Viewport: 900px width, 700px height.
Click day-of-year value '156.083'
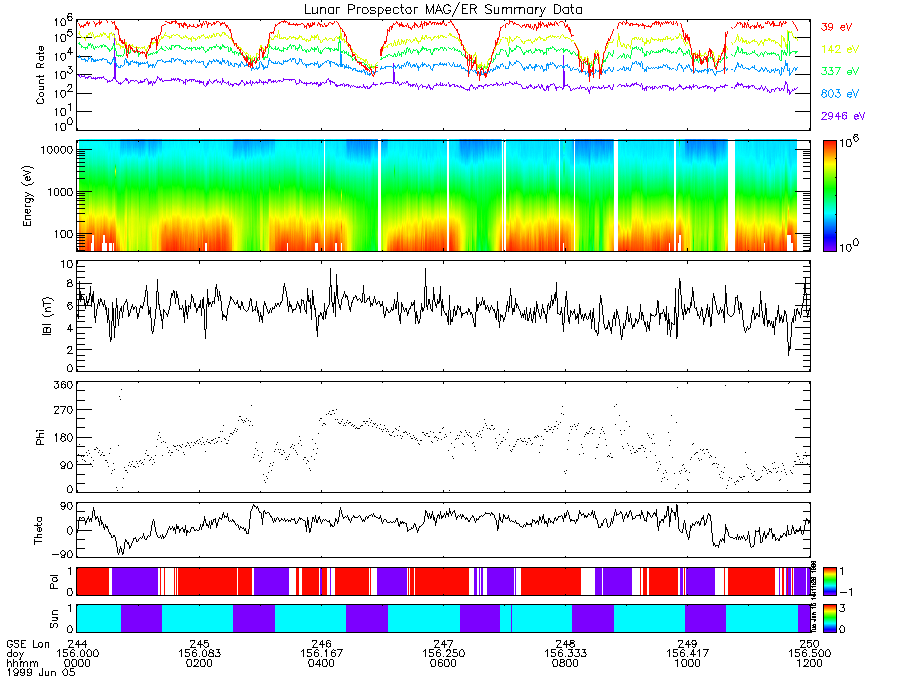point(199,654)
